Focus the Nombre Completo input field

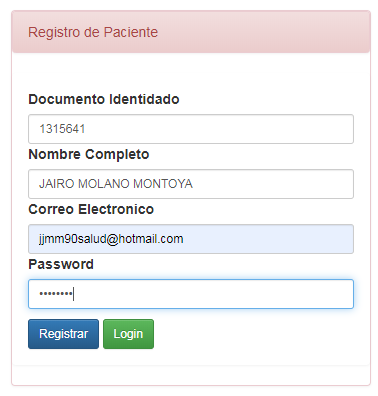(191, 184)
